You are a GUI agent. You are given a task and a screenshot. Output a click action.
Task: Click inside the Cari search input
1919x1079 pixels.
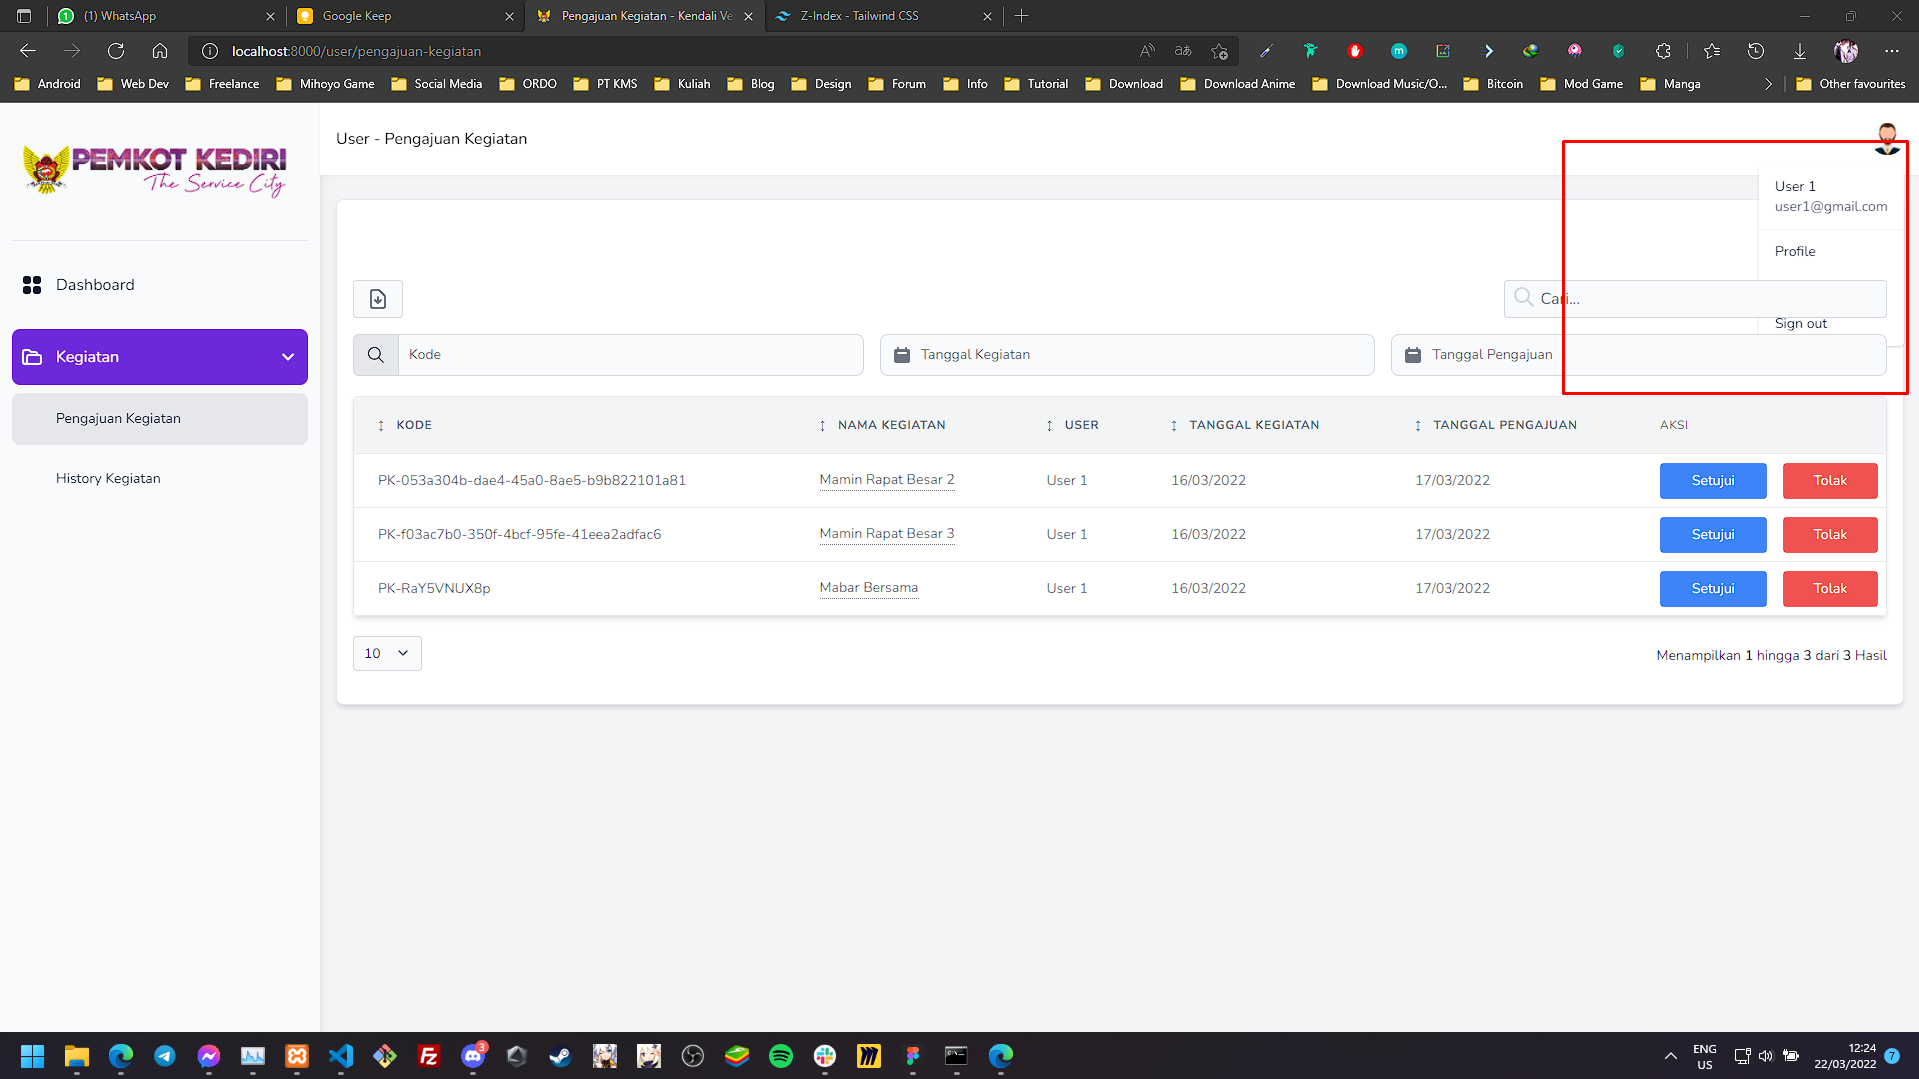pyautogui.click(x=1650, y=298)
